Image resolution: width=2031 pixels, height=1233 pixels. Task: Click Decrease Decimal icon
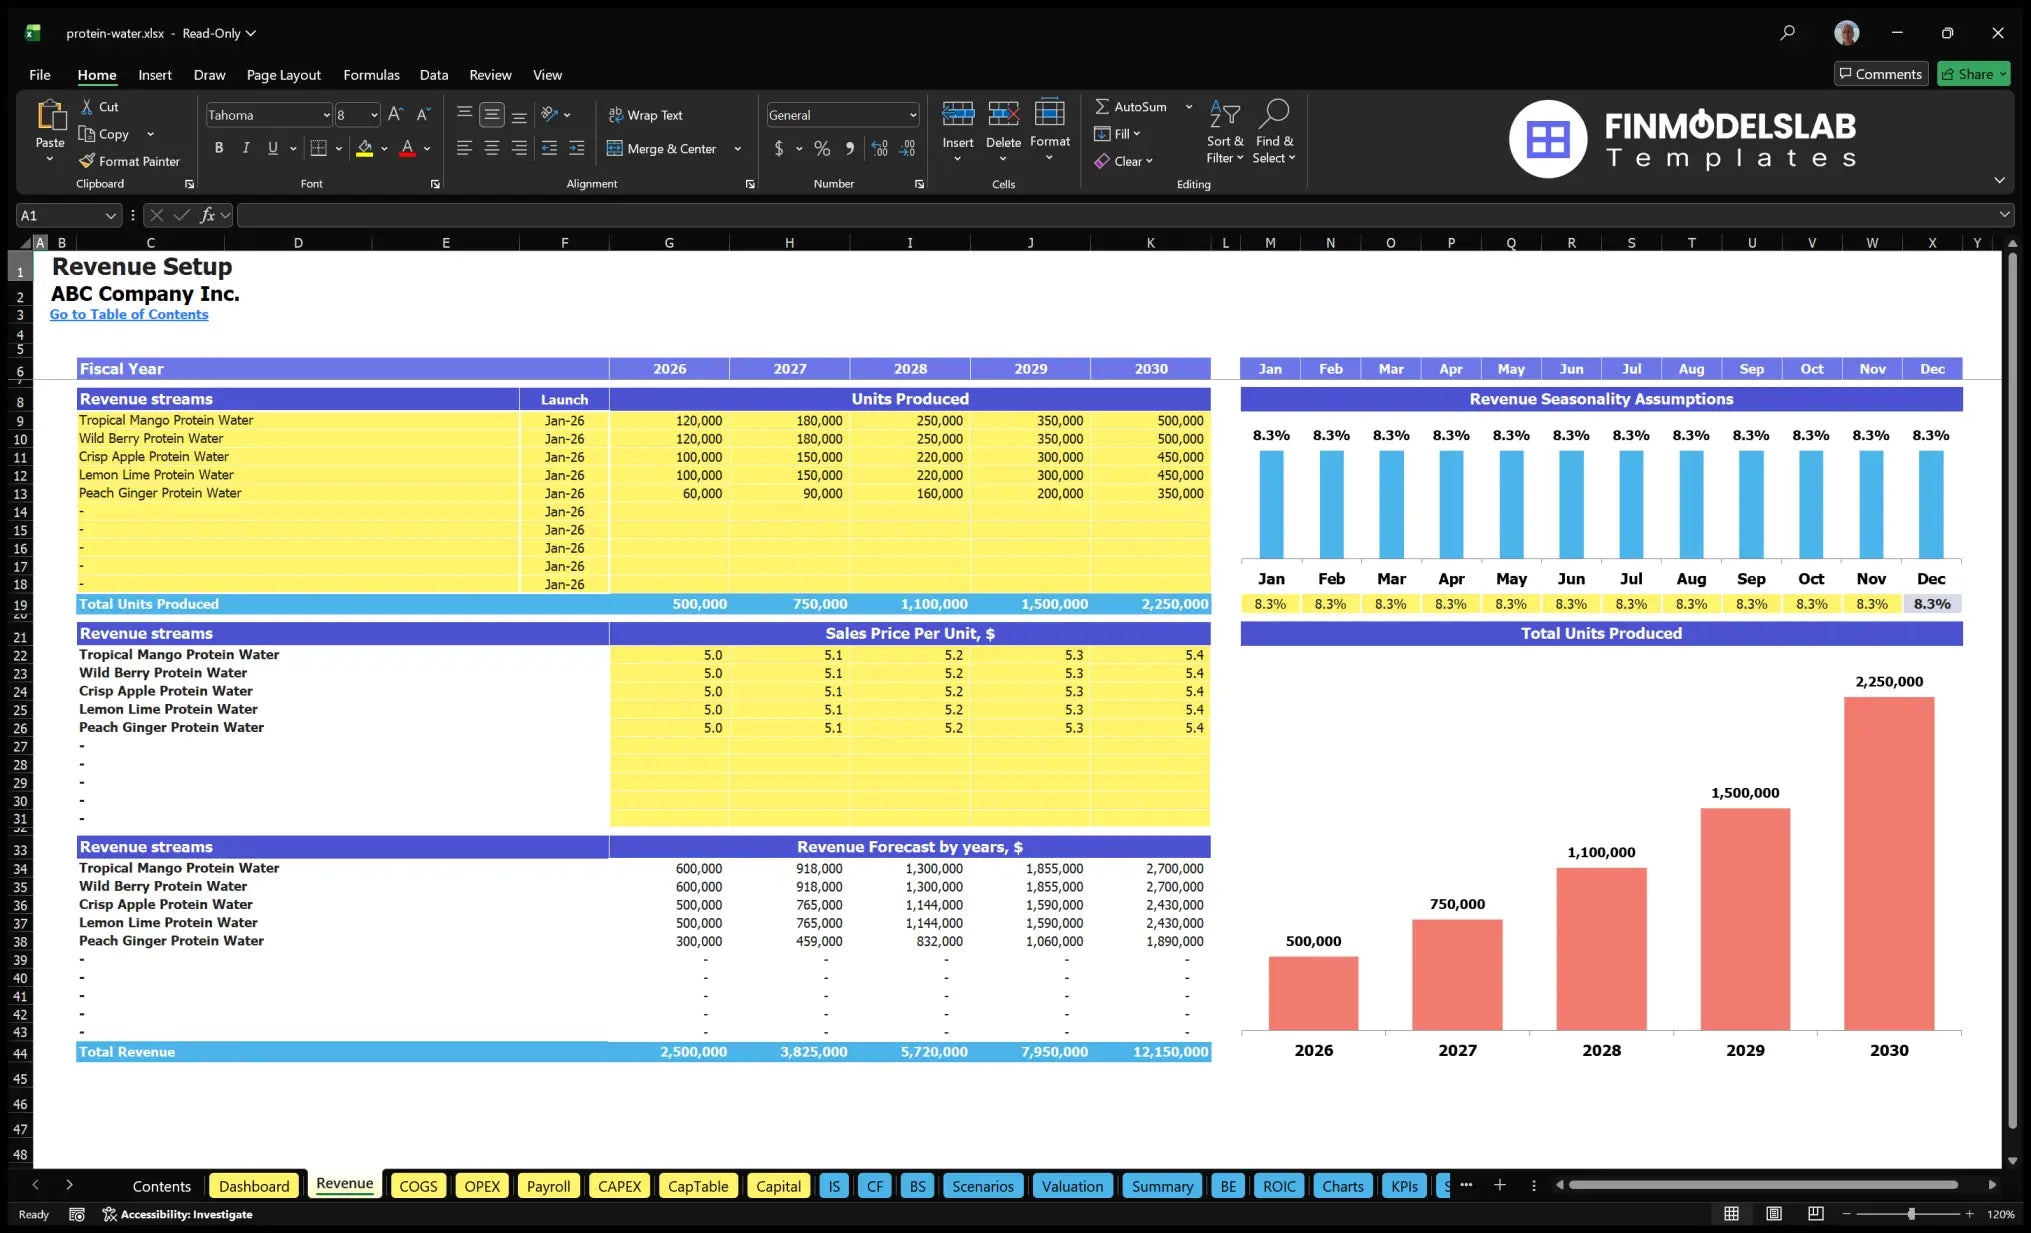coord(907,148)
